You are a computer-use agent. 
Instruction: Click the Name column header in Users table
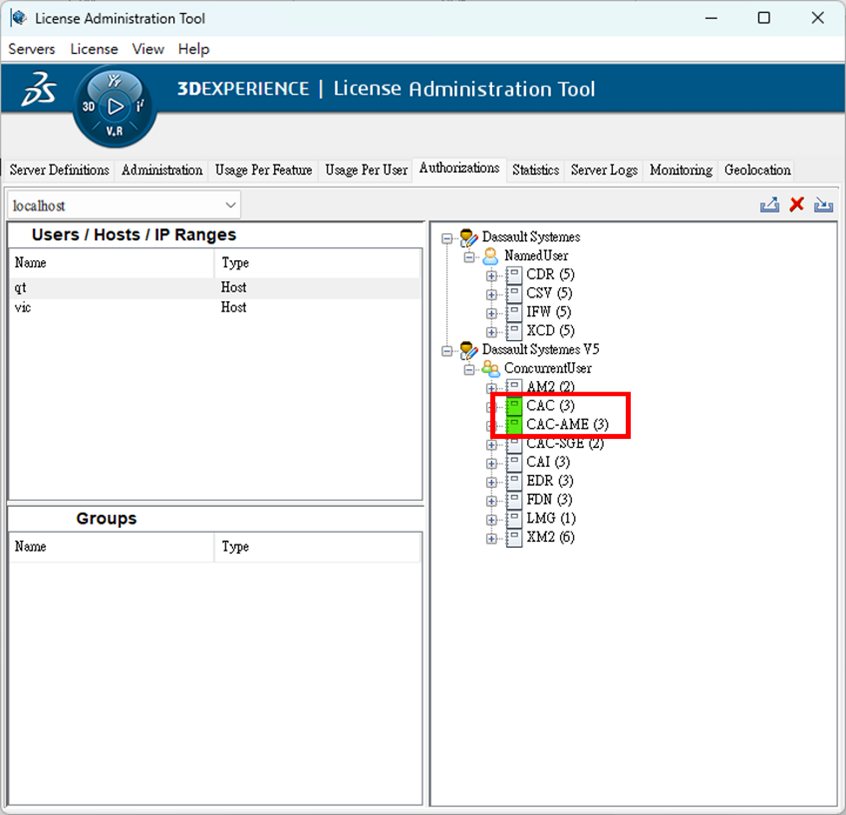(x=112, y=263)
